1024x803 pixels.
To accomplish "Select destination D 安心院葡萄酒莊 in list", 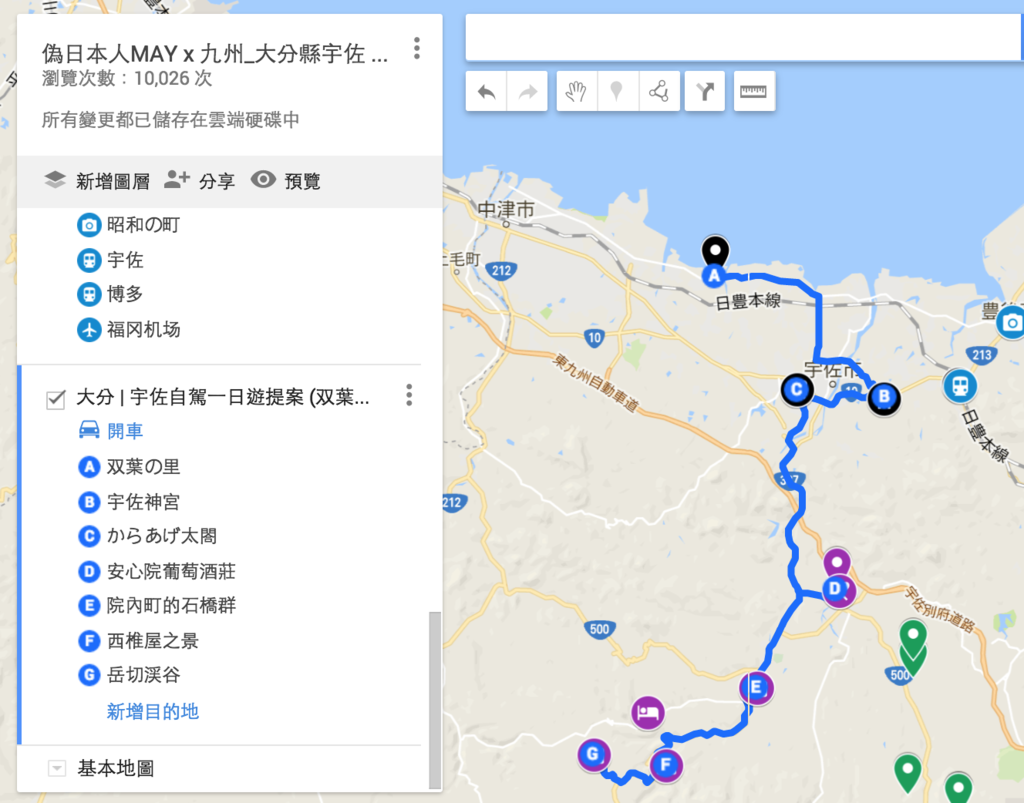I will [x=157, y=572].
